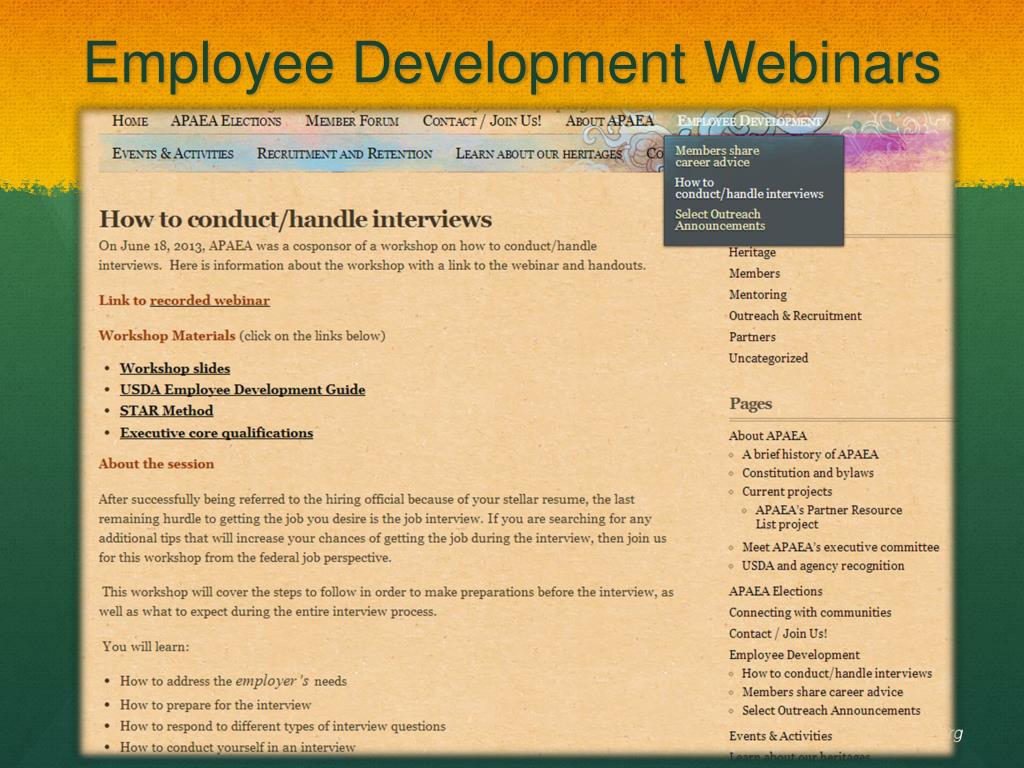Open APAEA Elections in Pages list

(775, 592)
